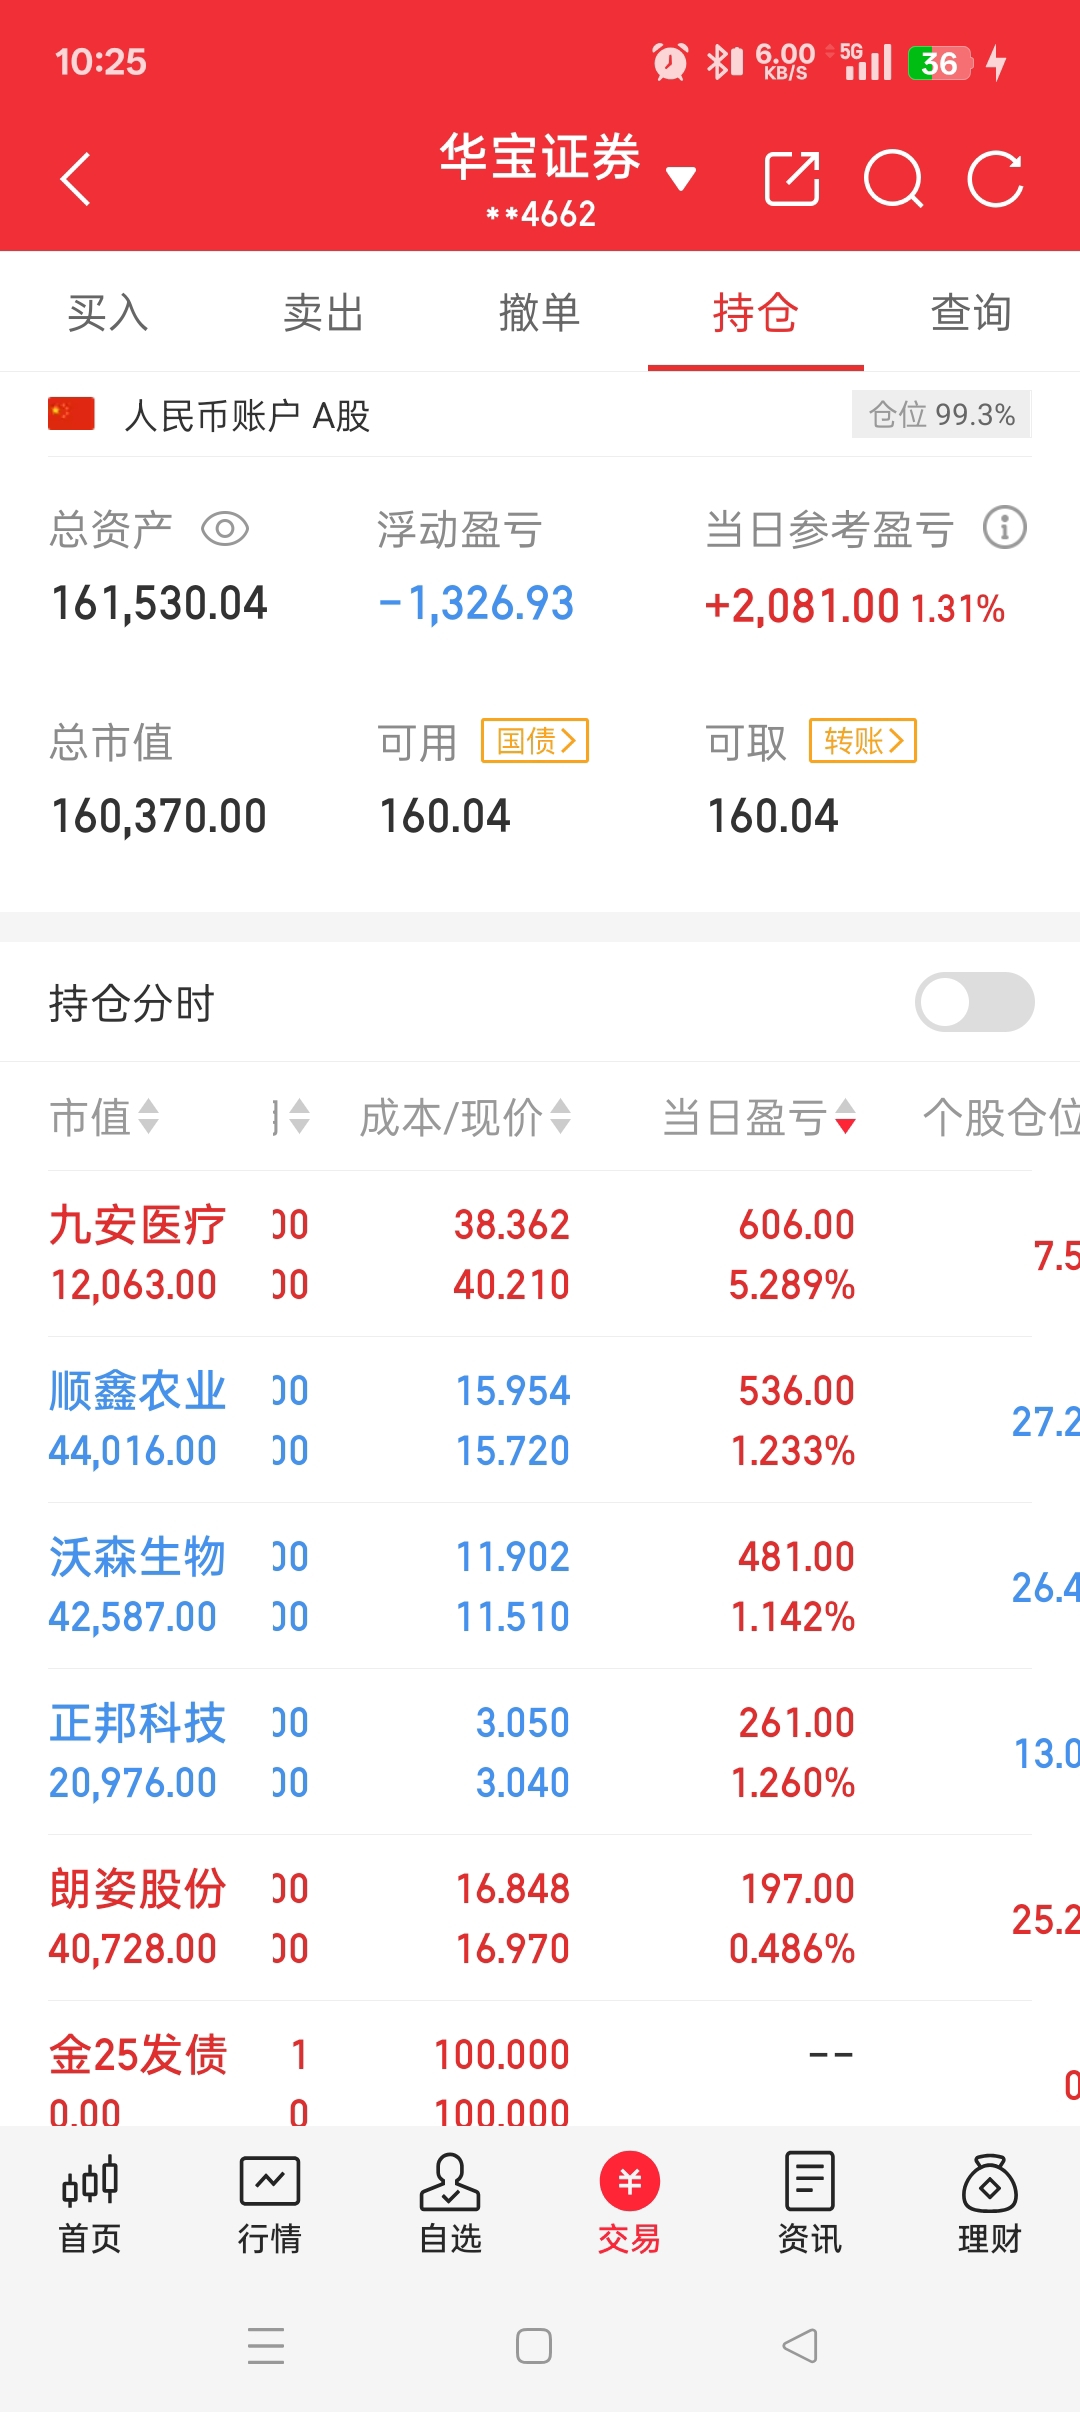
Task: Open the 顺鑫农业 holding row
Action: [540, 1420]
